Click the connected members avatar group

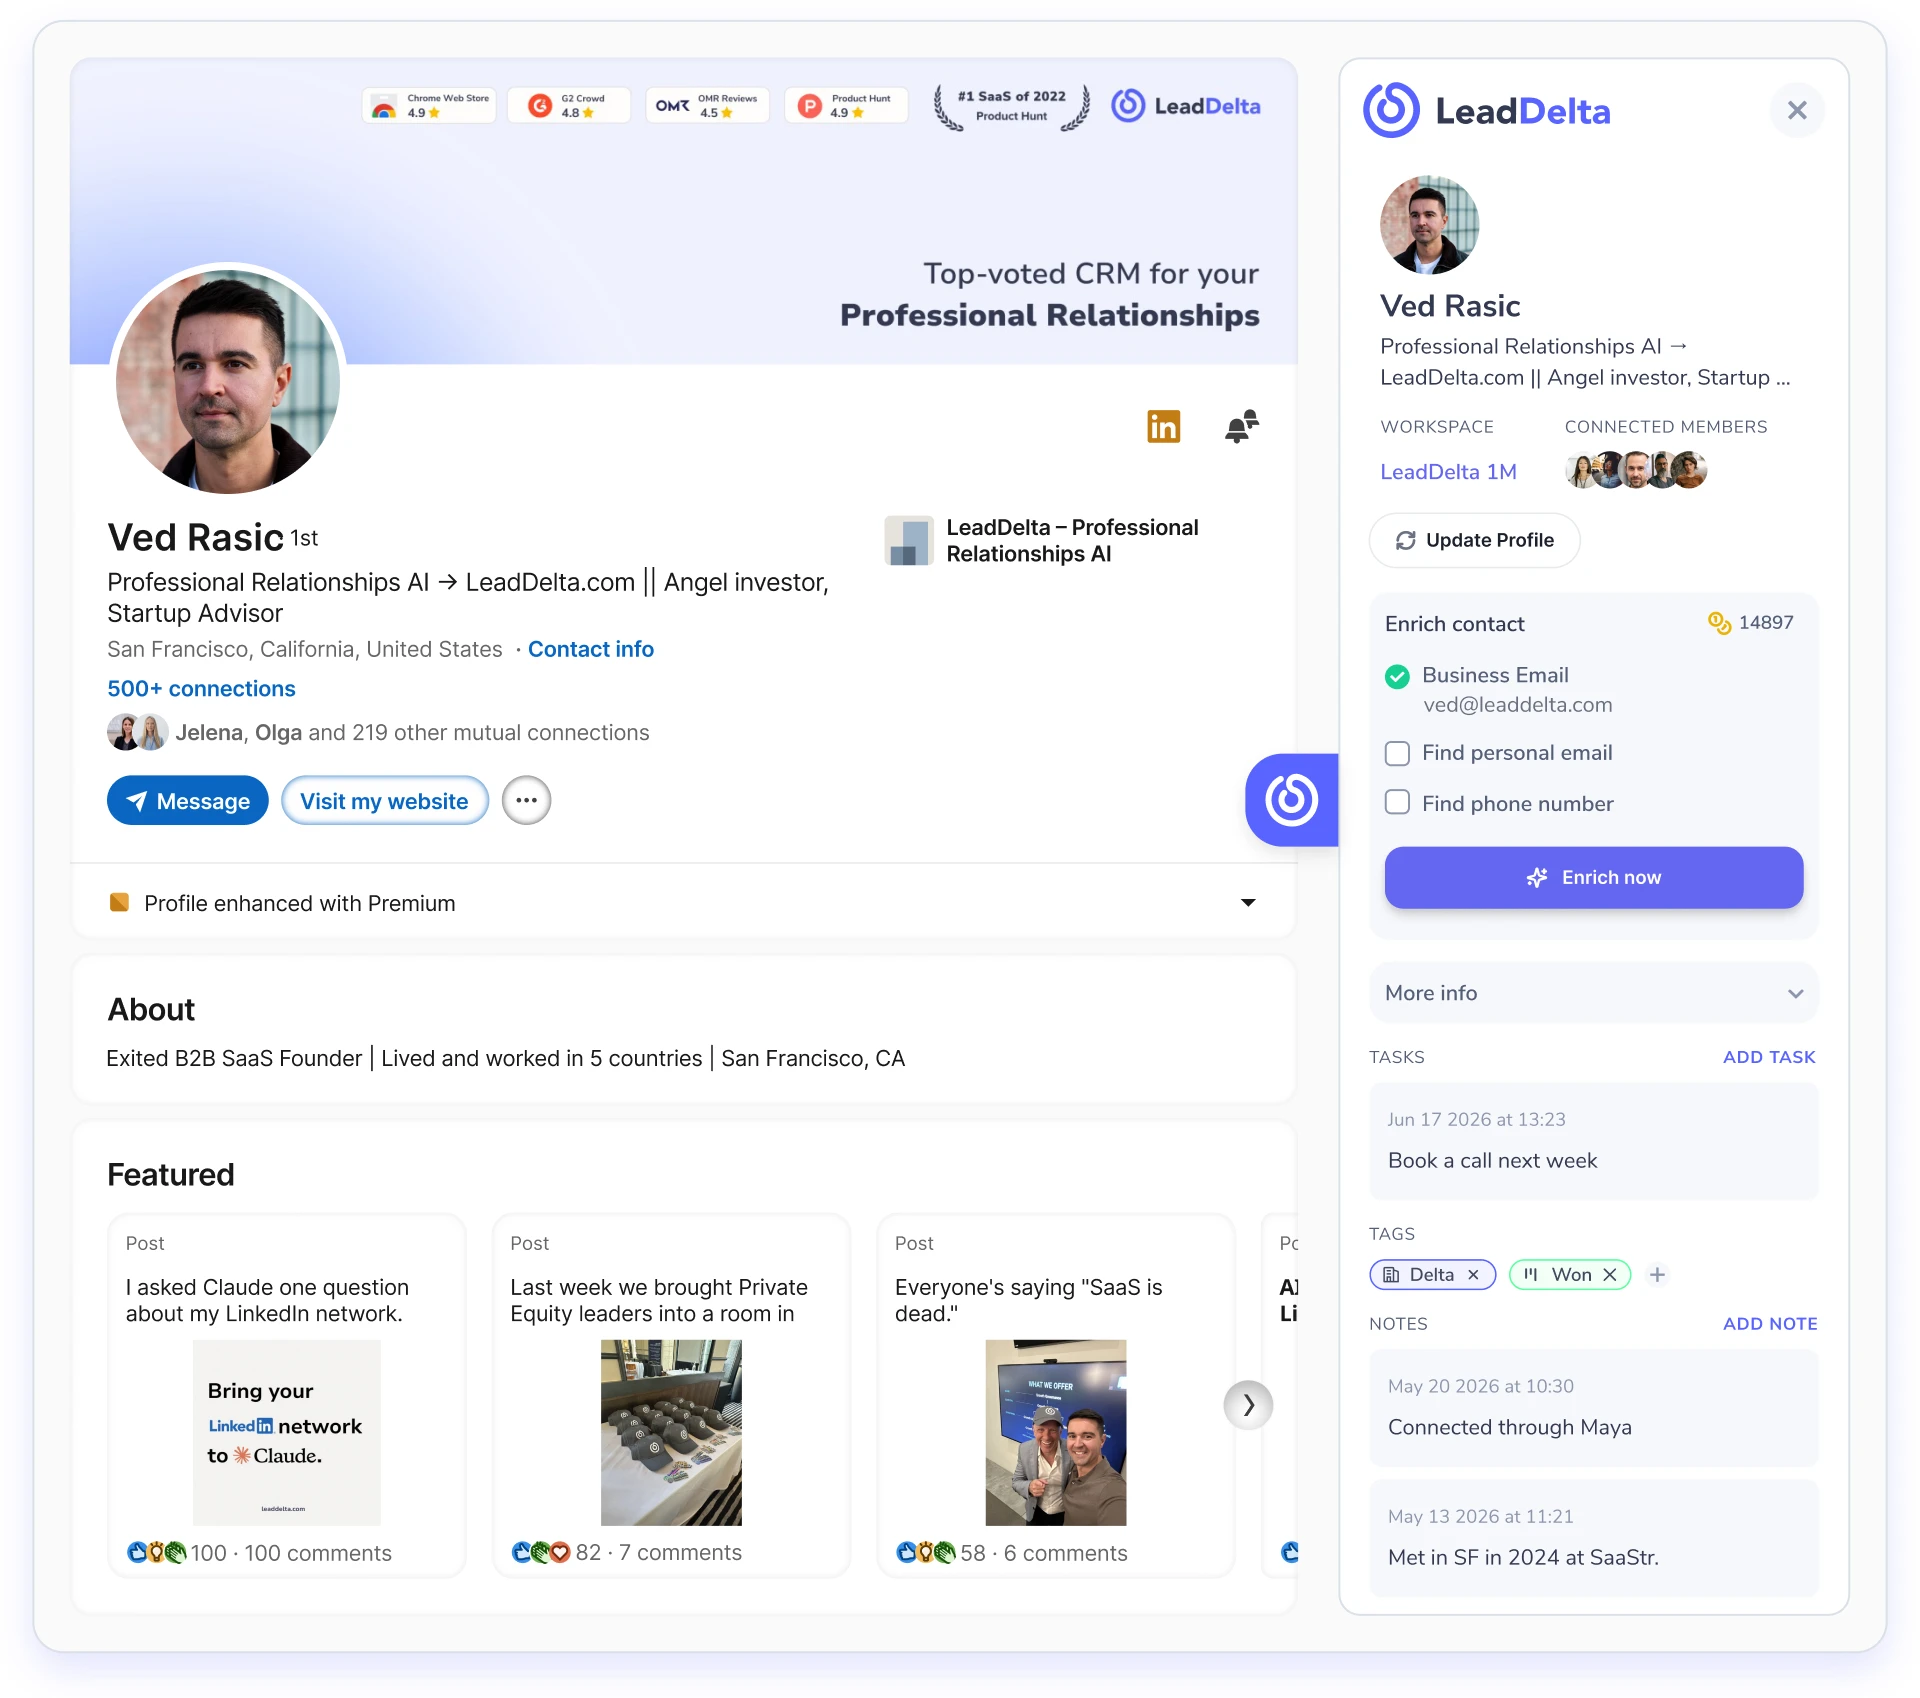click(x=1635, y=470)
